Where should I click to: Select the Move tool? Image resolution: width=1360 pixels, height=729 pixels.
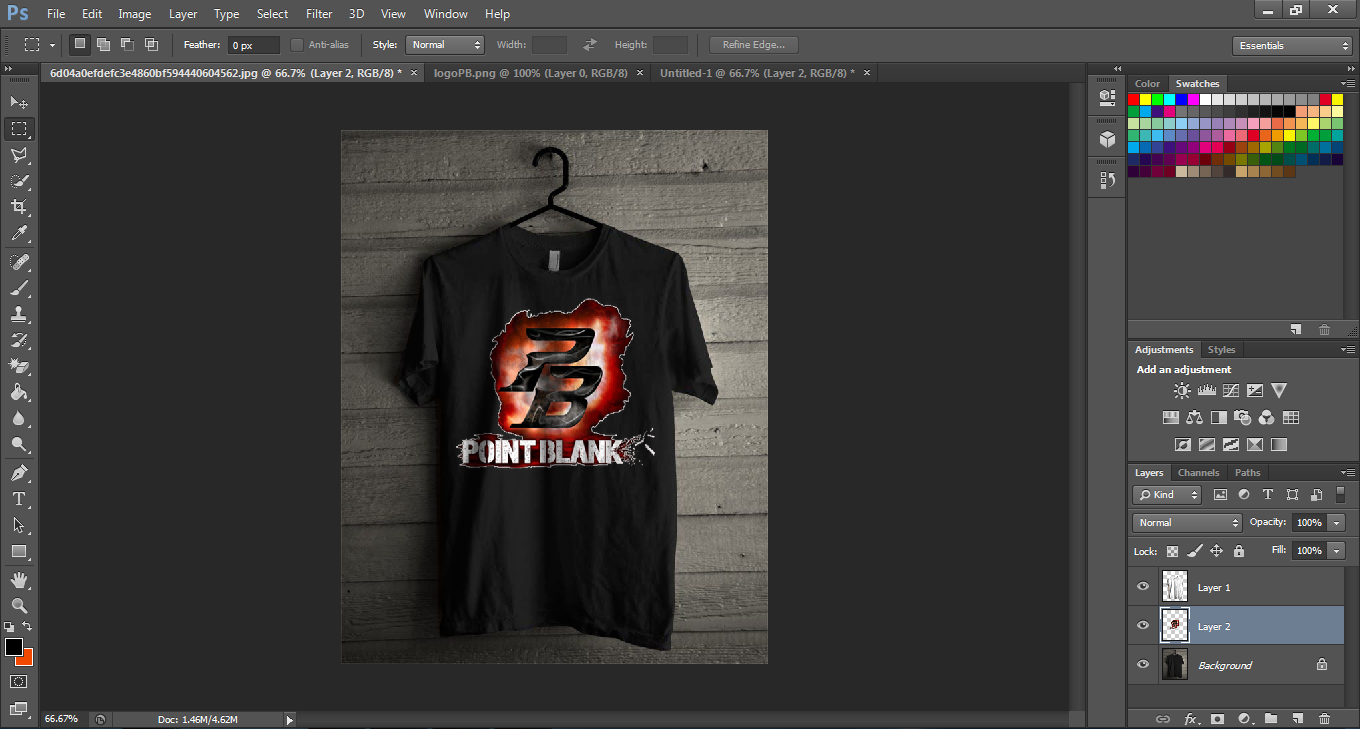pos(19,102)
